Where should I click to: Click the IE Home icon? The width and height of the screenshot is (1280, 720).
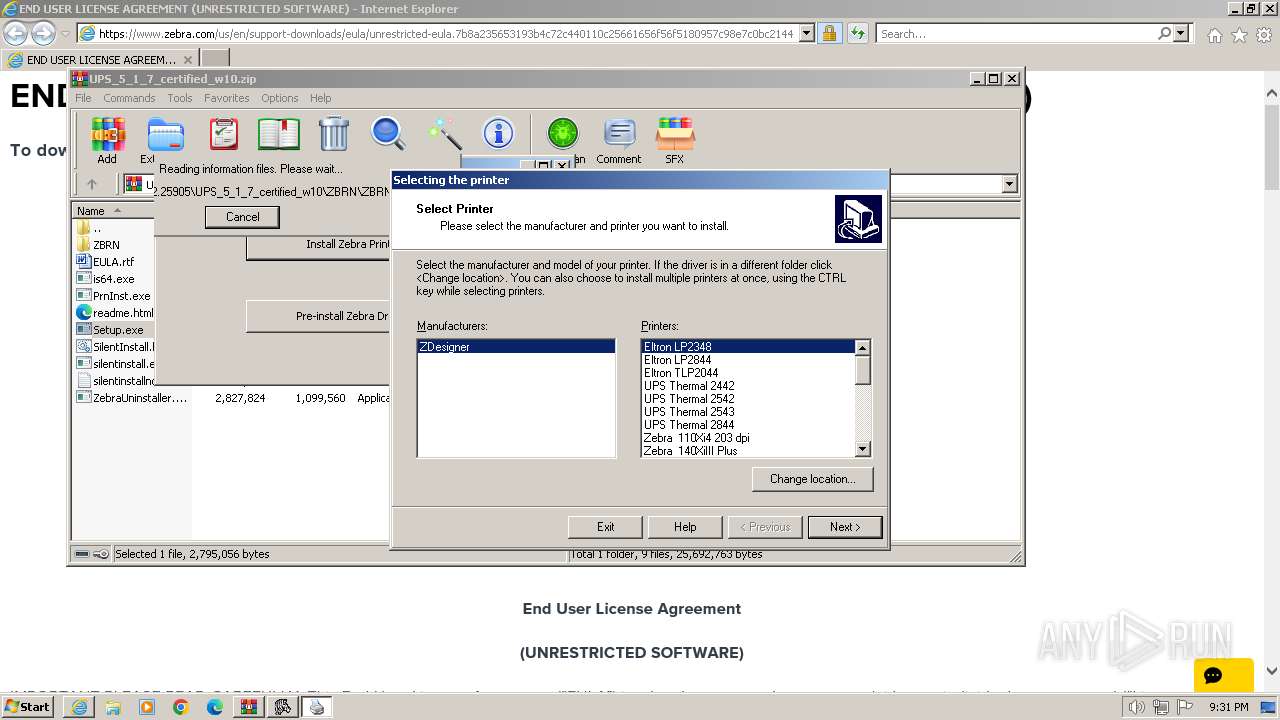pyautogui.click(x=1214, y=35)
